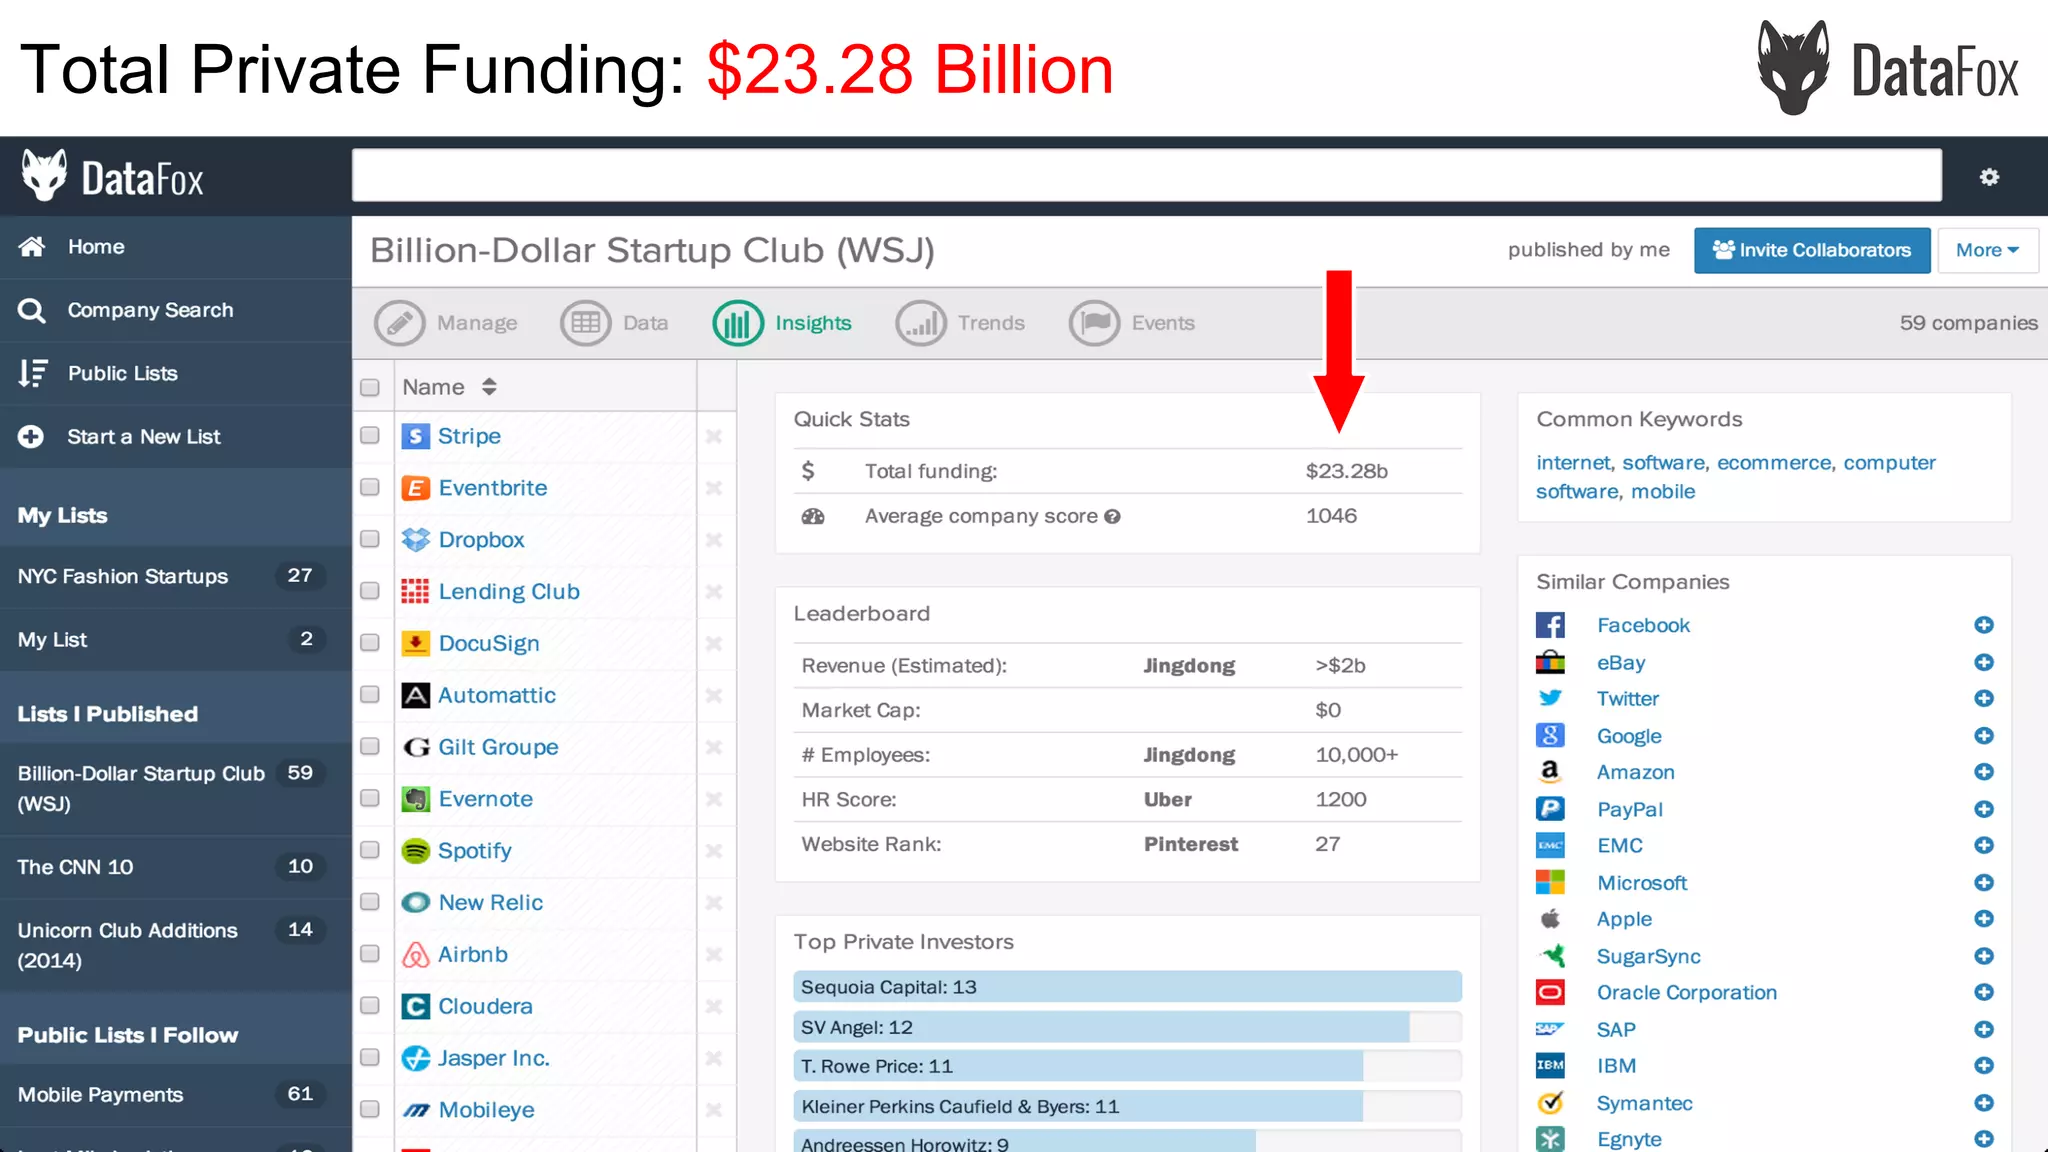Screen dimensions: 2048x1152
Task: Click the Events flag icon
Action: tap(1095, 323)
